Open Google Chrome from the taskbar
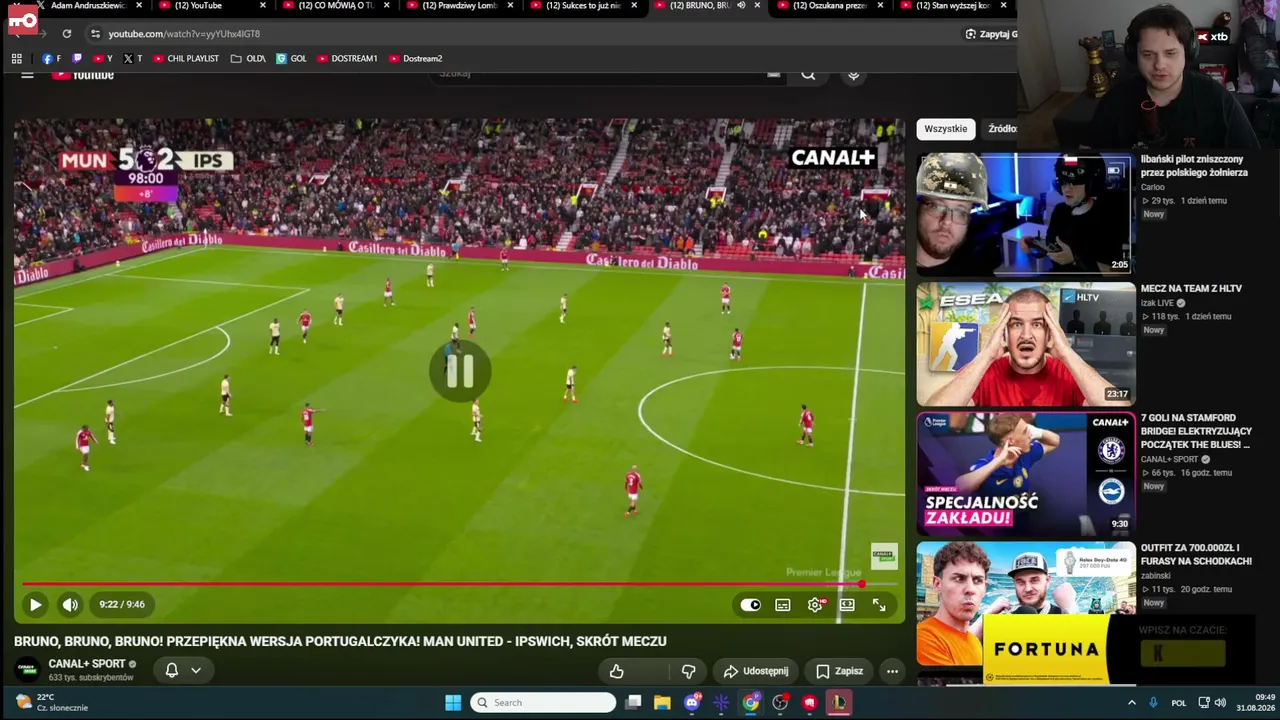1280x720 pixels. (751, 703)
